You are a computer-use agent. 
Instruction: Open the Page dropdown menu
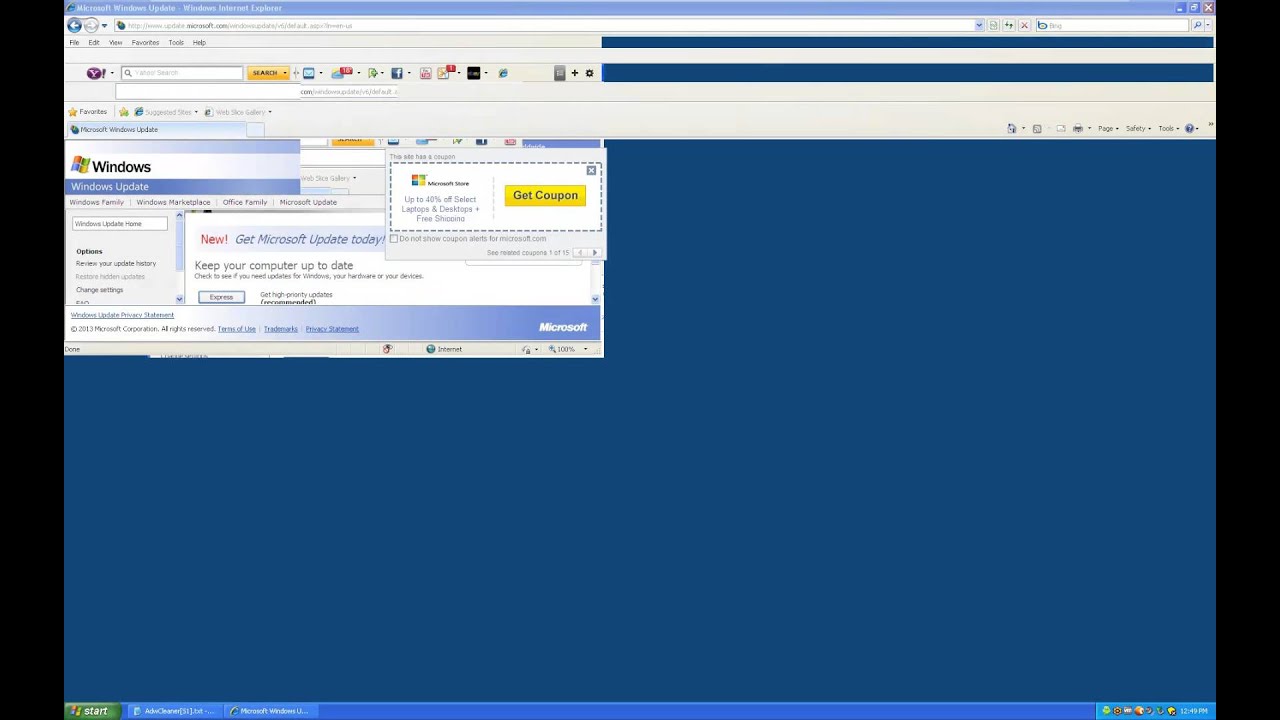pyautogui.click(x=1107, y=128)
